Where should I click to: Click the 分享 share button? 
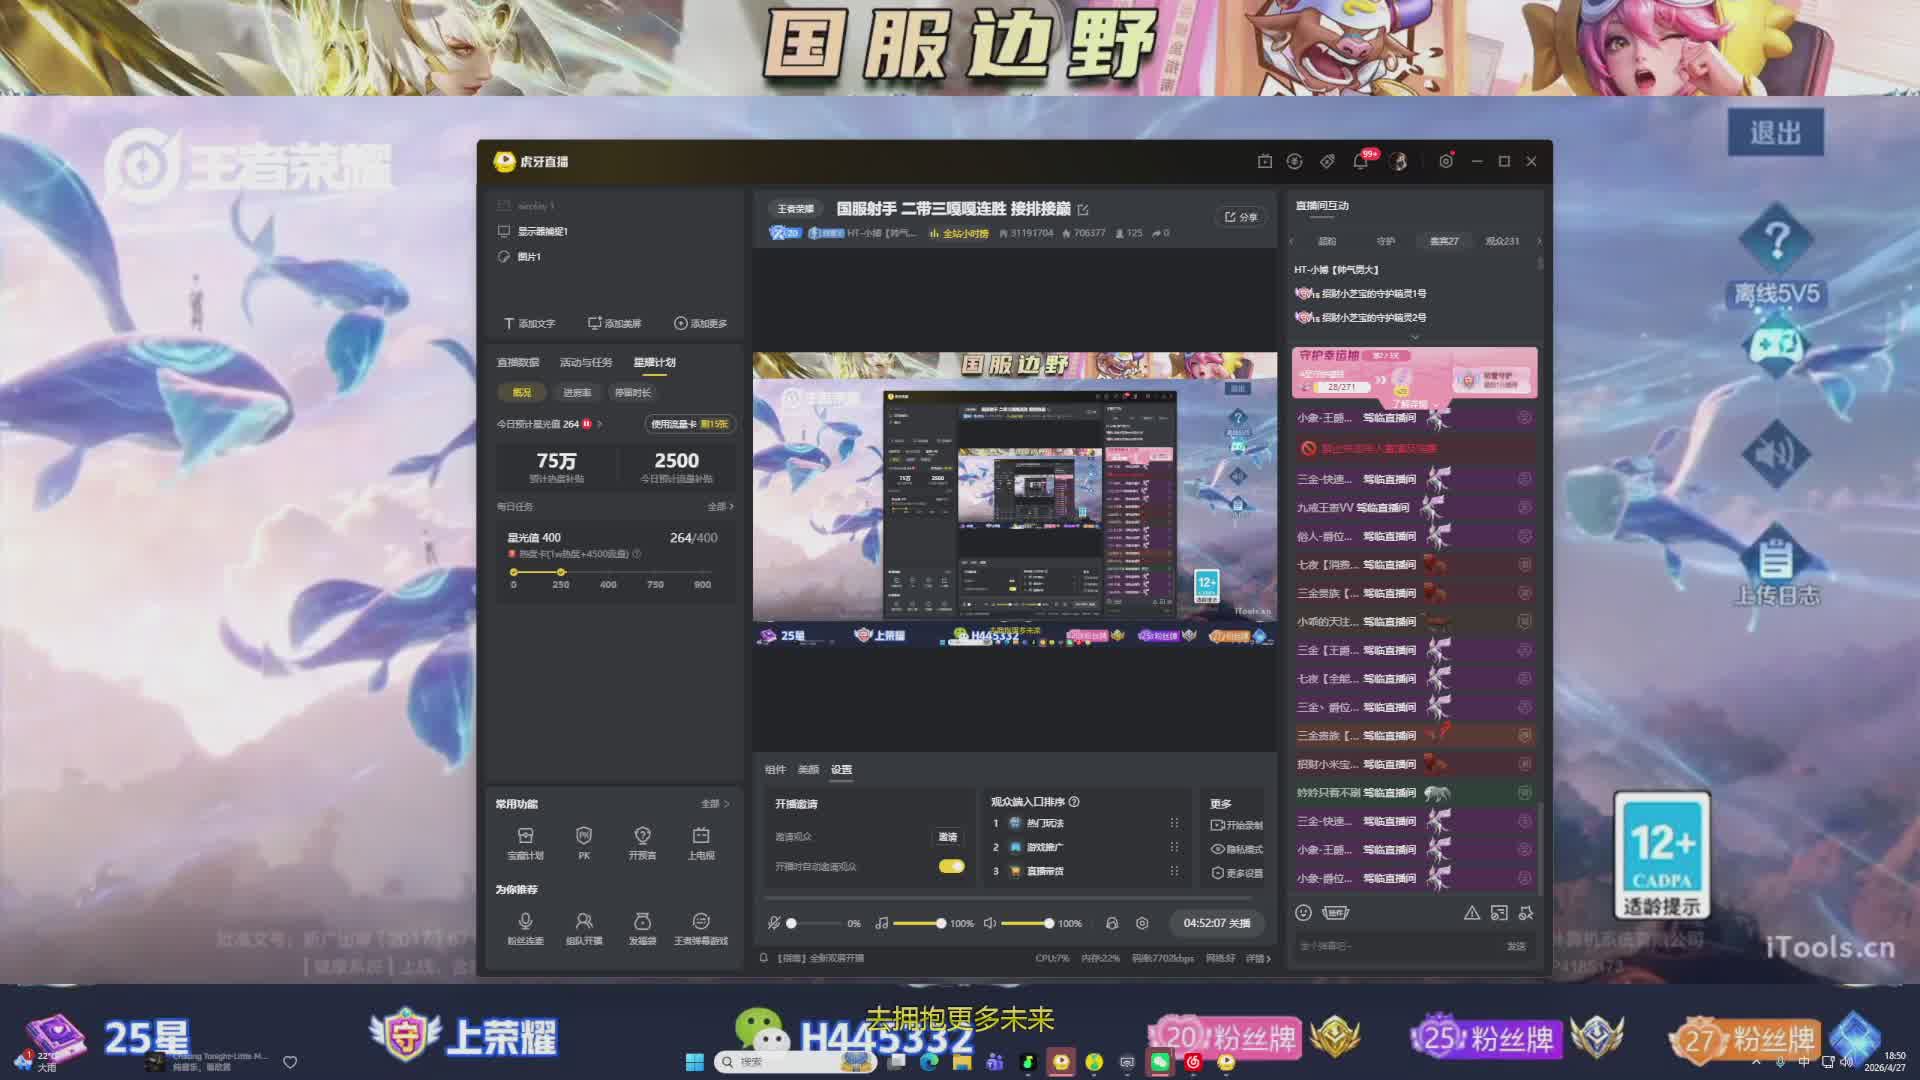coord(1241,217)
